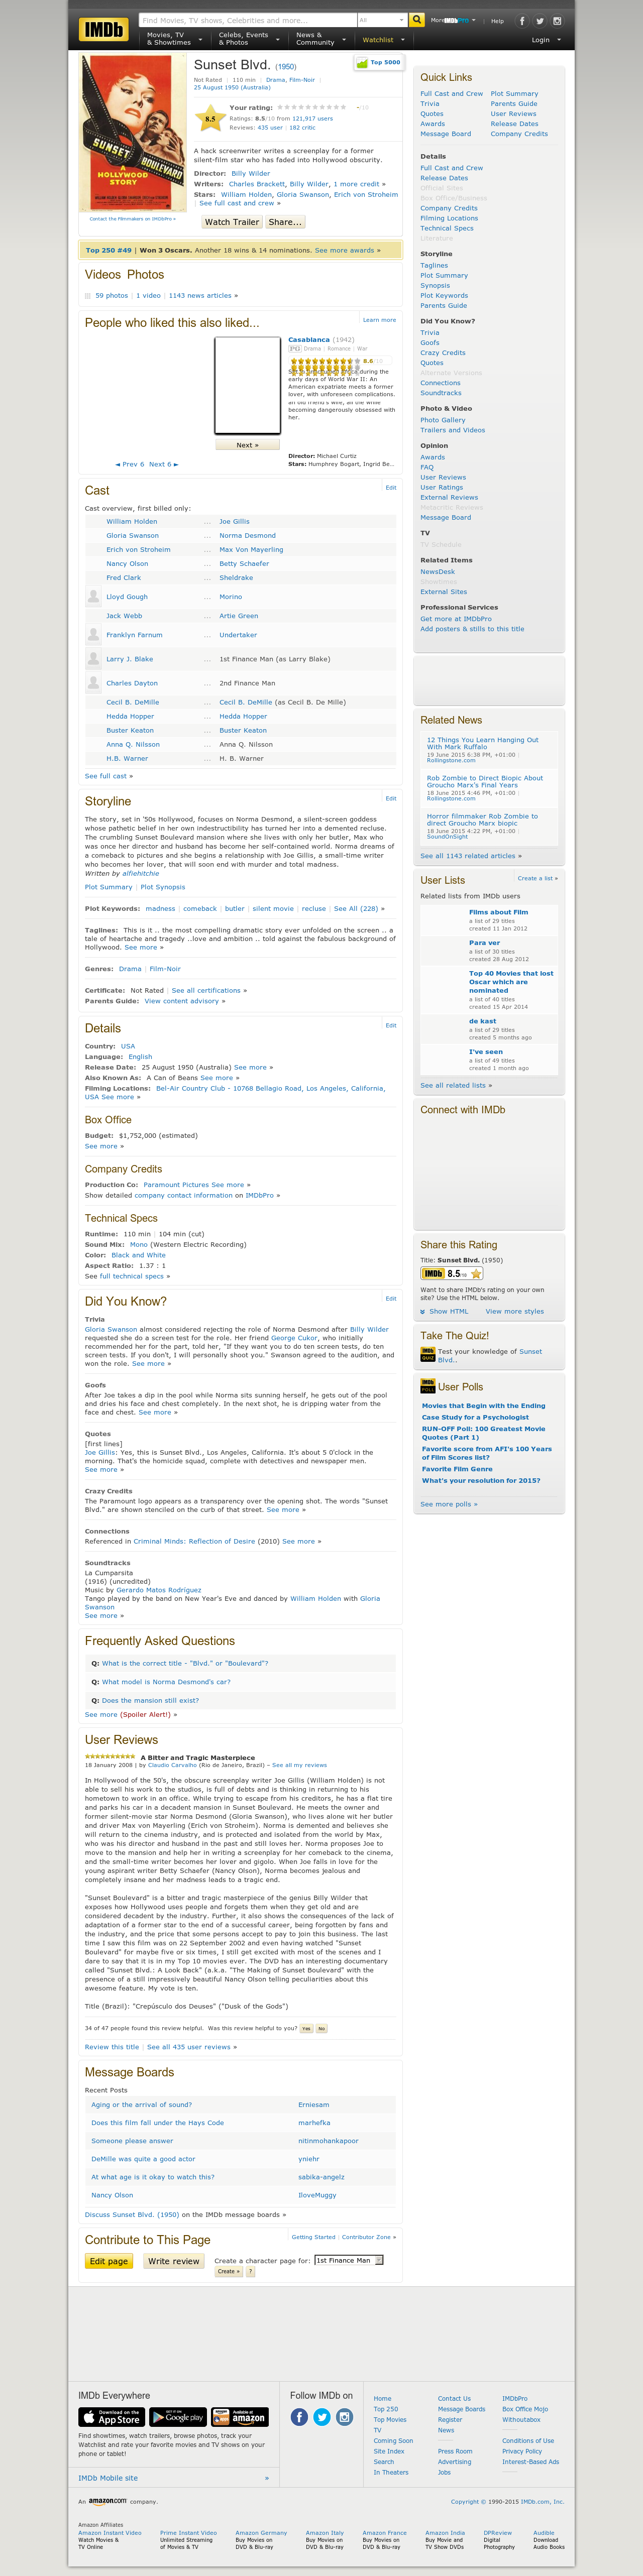The height and width of the screenshot is (2576, 643).
Task: Expand Show HTML under Share this Rating
Action: pyautogui.click(x=445, y=1311)
